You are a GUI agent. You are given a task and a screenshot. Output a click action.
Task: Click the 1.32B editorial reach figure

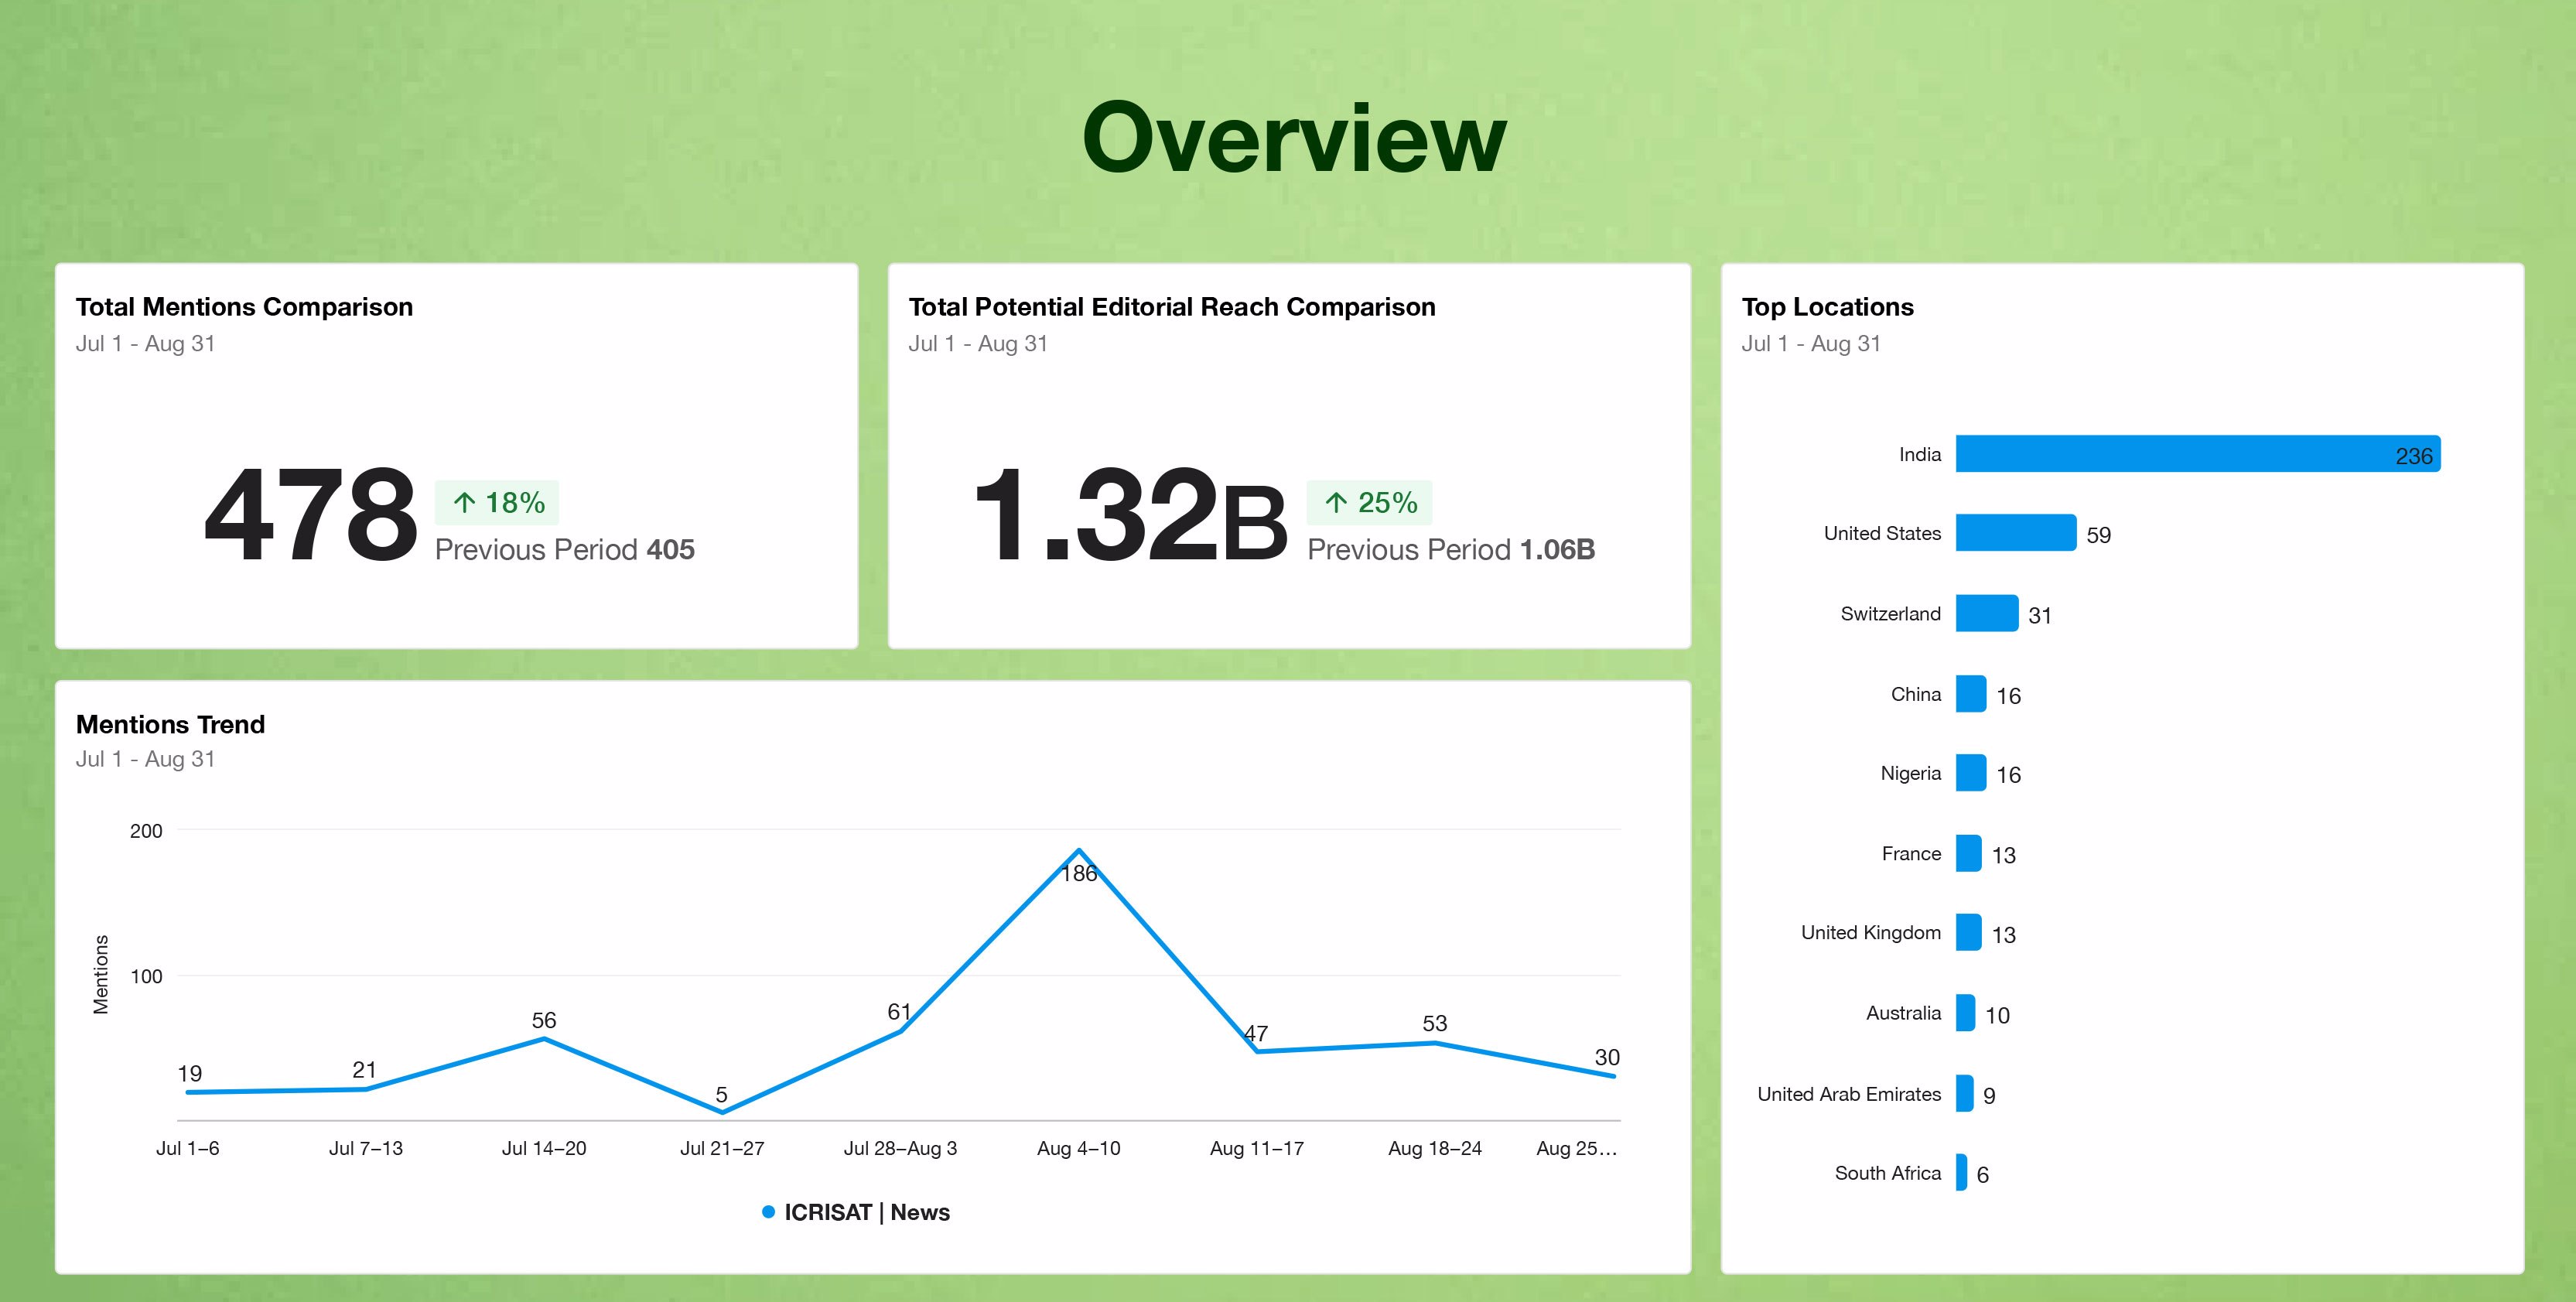click(1129, 515)
